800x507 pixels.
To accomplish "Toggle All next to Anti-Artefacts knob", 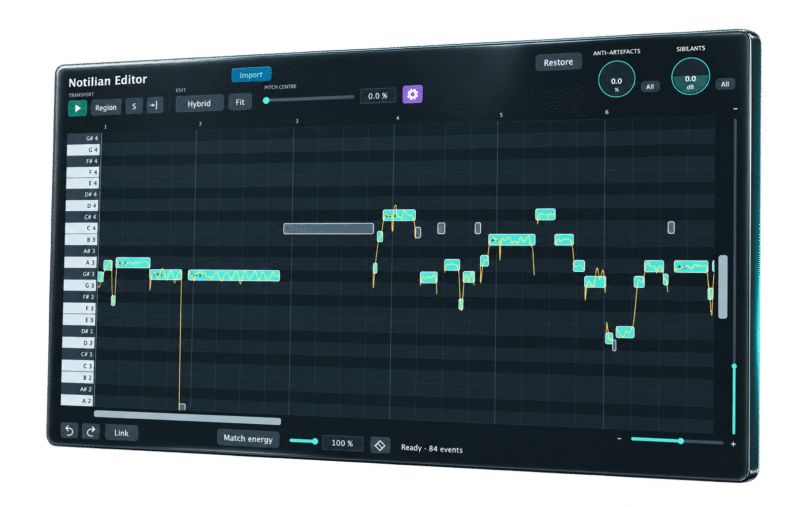I will 650,87.
